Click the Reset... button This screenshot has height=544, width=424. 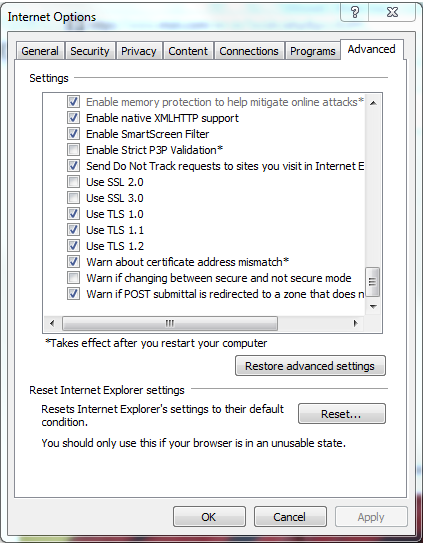coord(341,414)
